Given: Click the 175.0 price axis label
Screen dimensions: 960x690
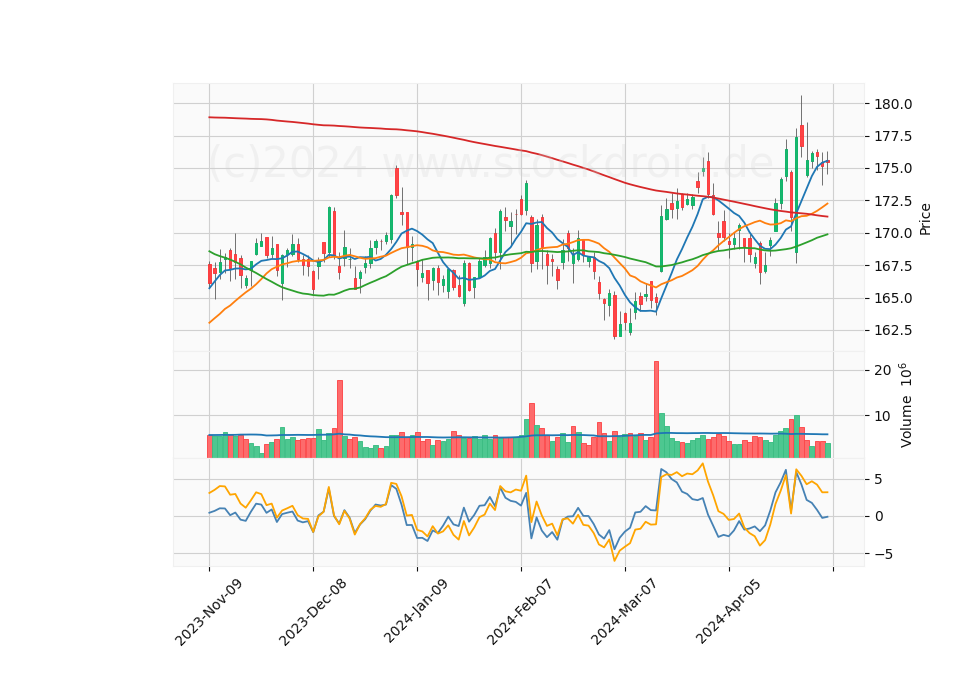Looking at the screenshot, I should [891, 168].
